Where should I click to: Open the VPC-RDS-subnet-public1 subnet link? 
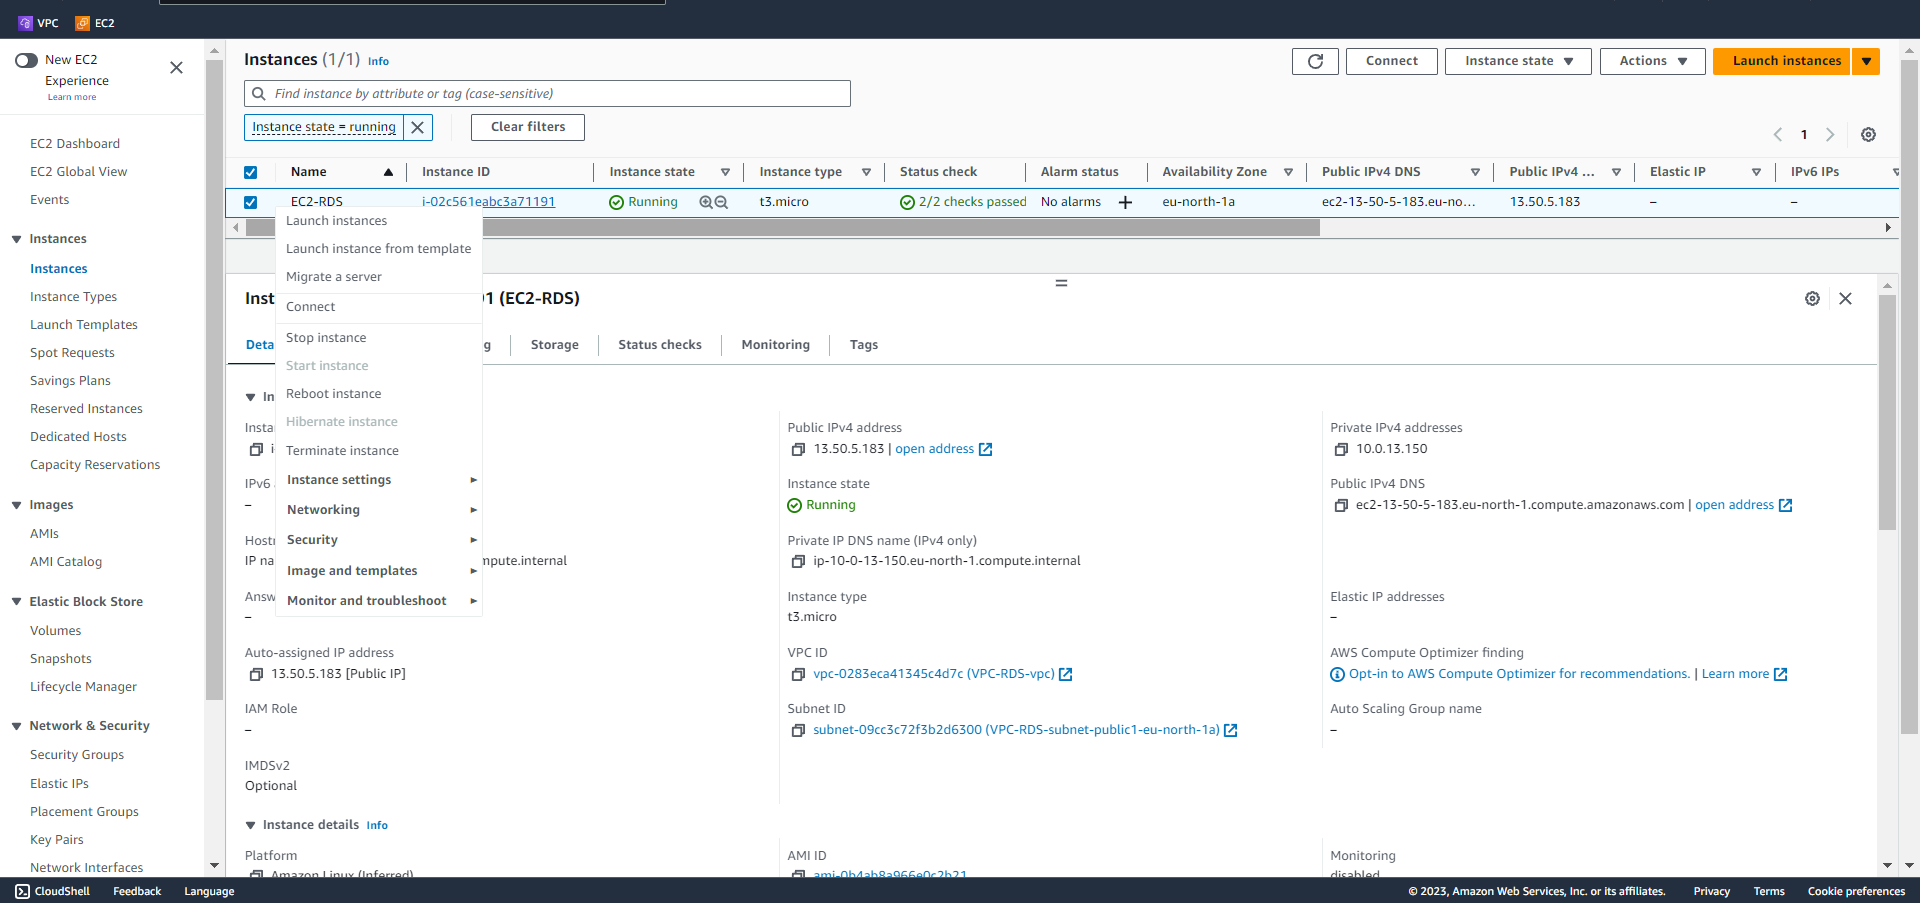(x=1016, y=730)
